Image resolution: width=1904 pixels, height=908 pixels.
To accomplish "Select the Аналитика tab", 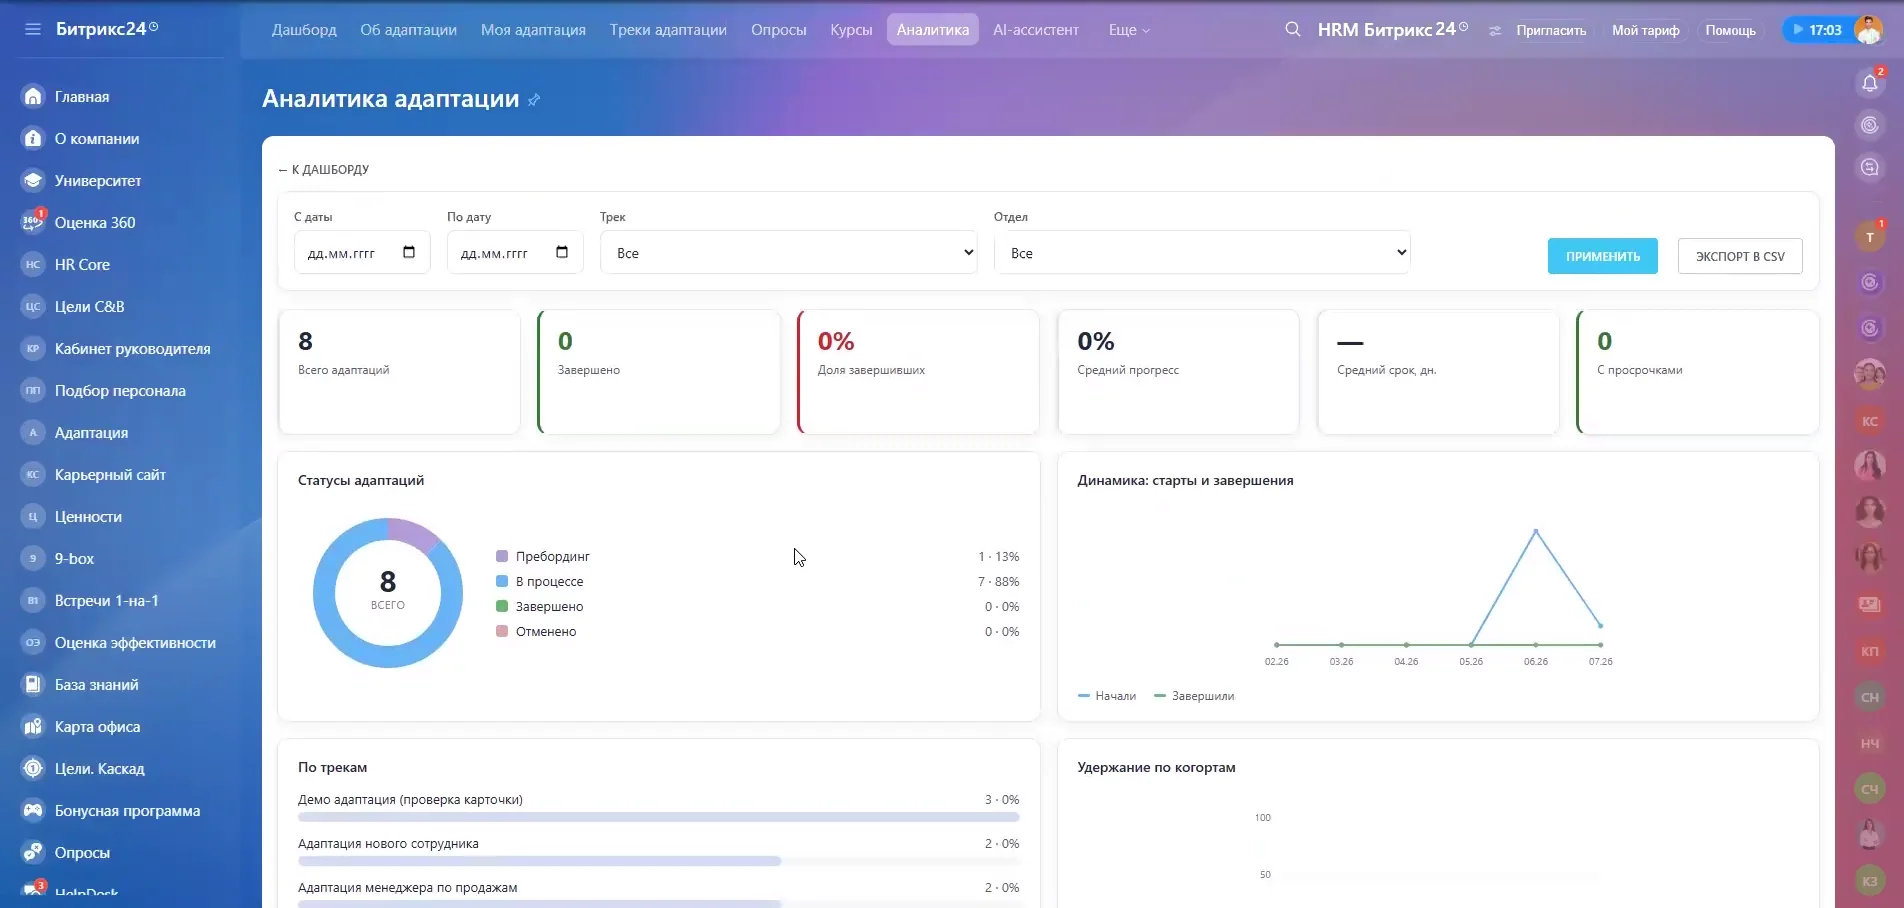I will pos(933,30).
